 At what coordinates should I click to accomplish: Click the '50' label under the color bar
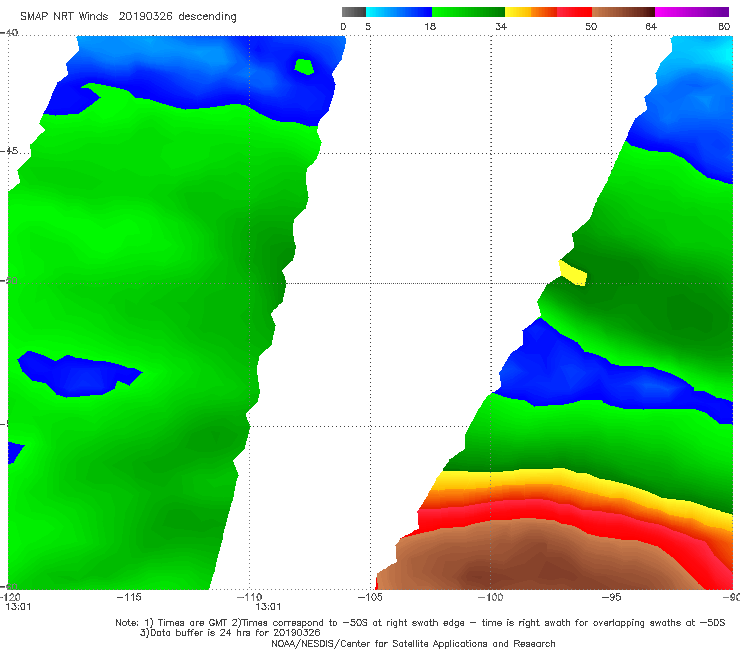[591, 26]
